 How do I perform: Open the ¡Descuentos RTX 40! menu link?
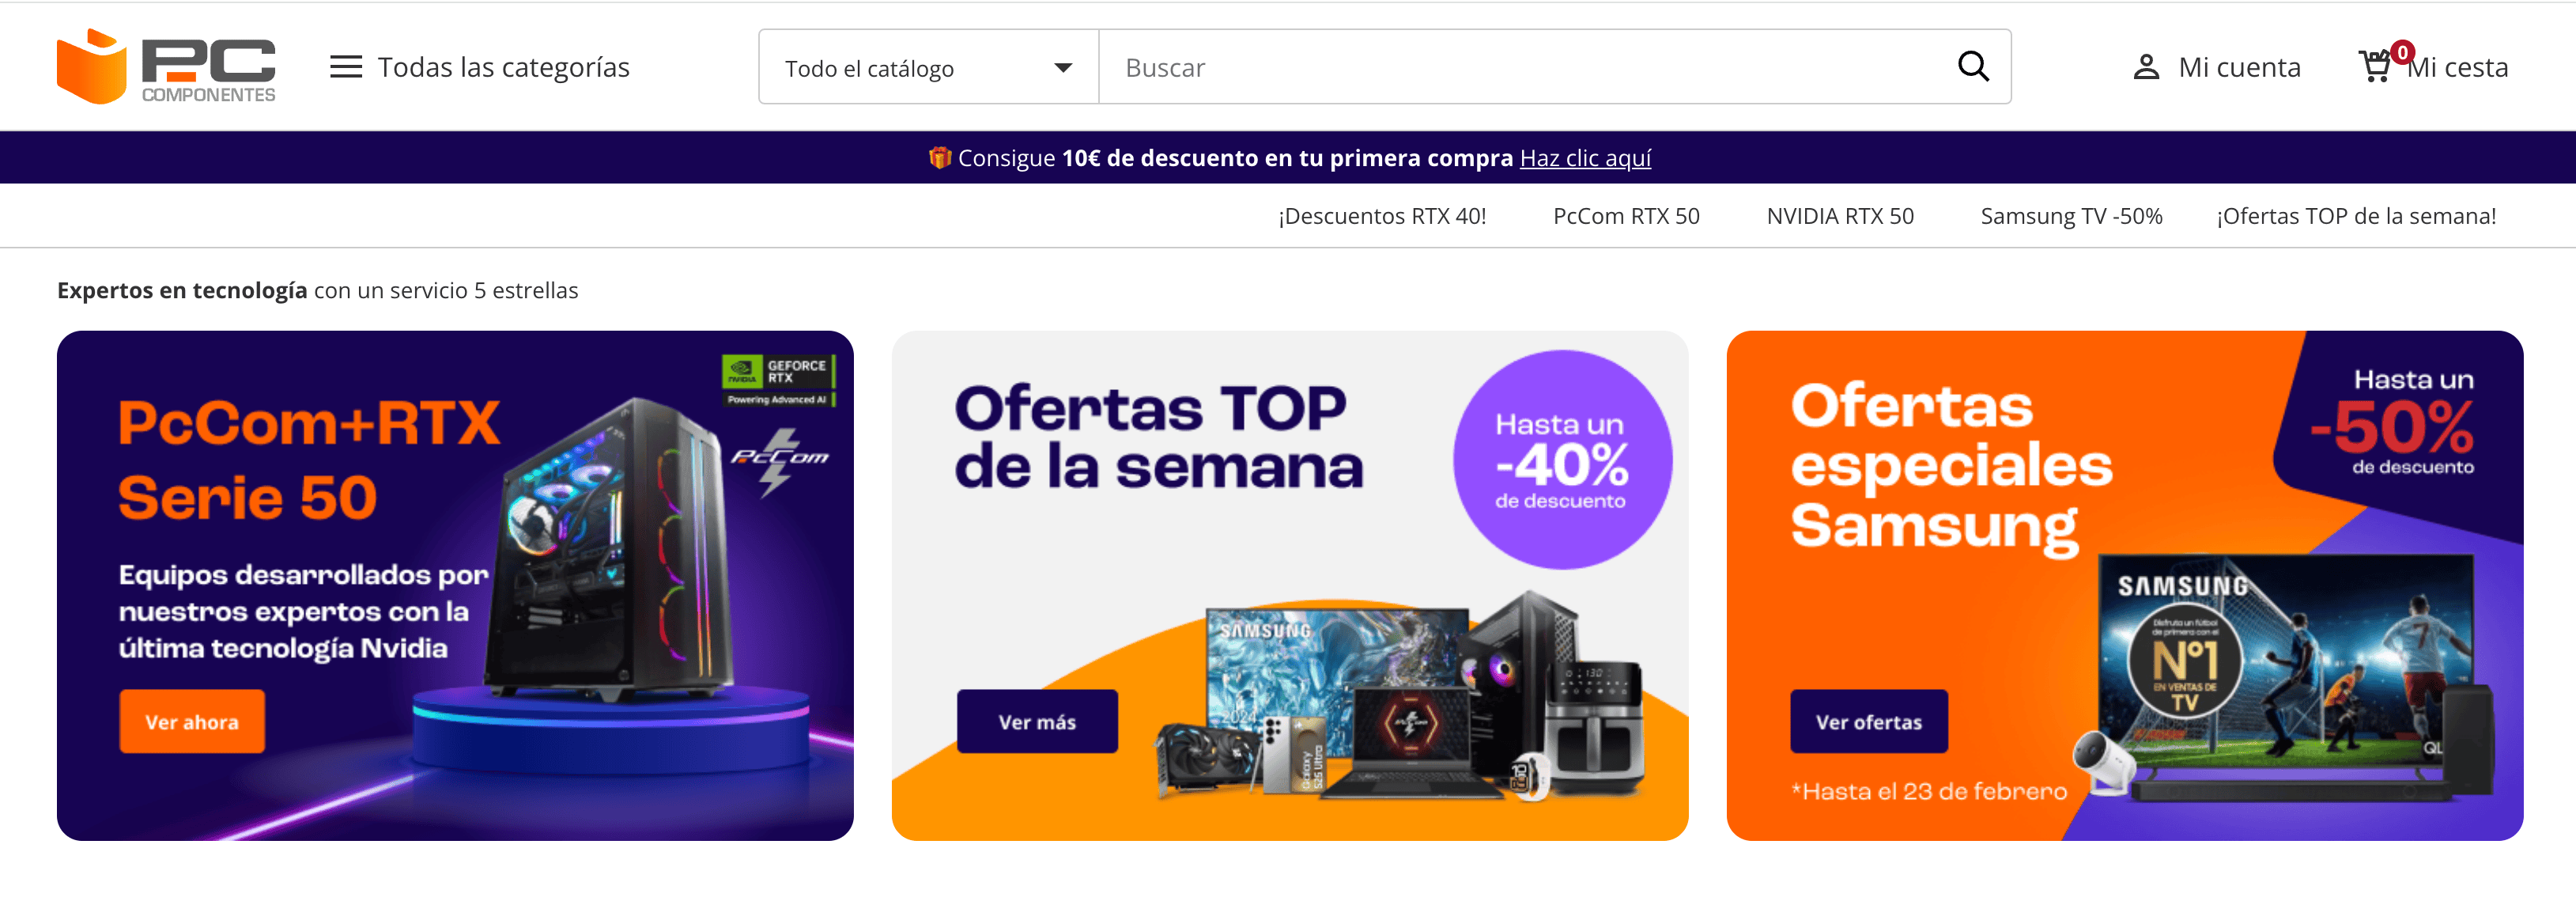[1382, 216]
